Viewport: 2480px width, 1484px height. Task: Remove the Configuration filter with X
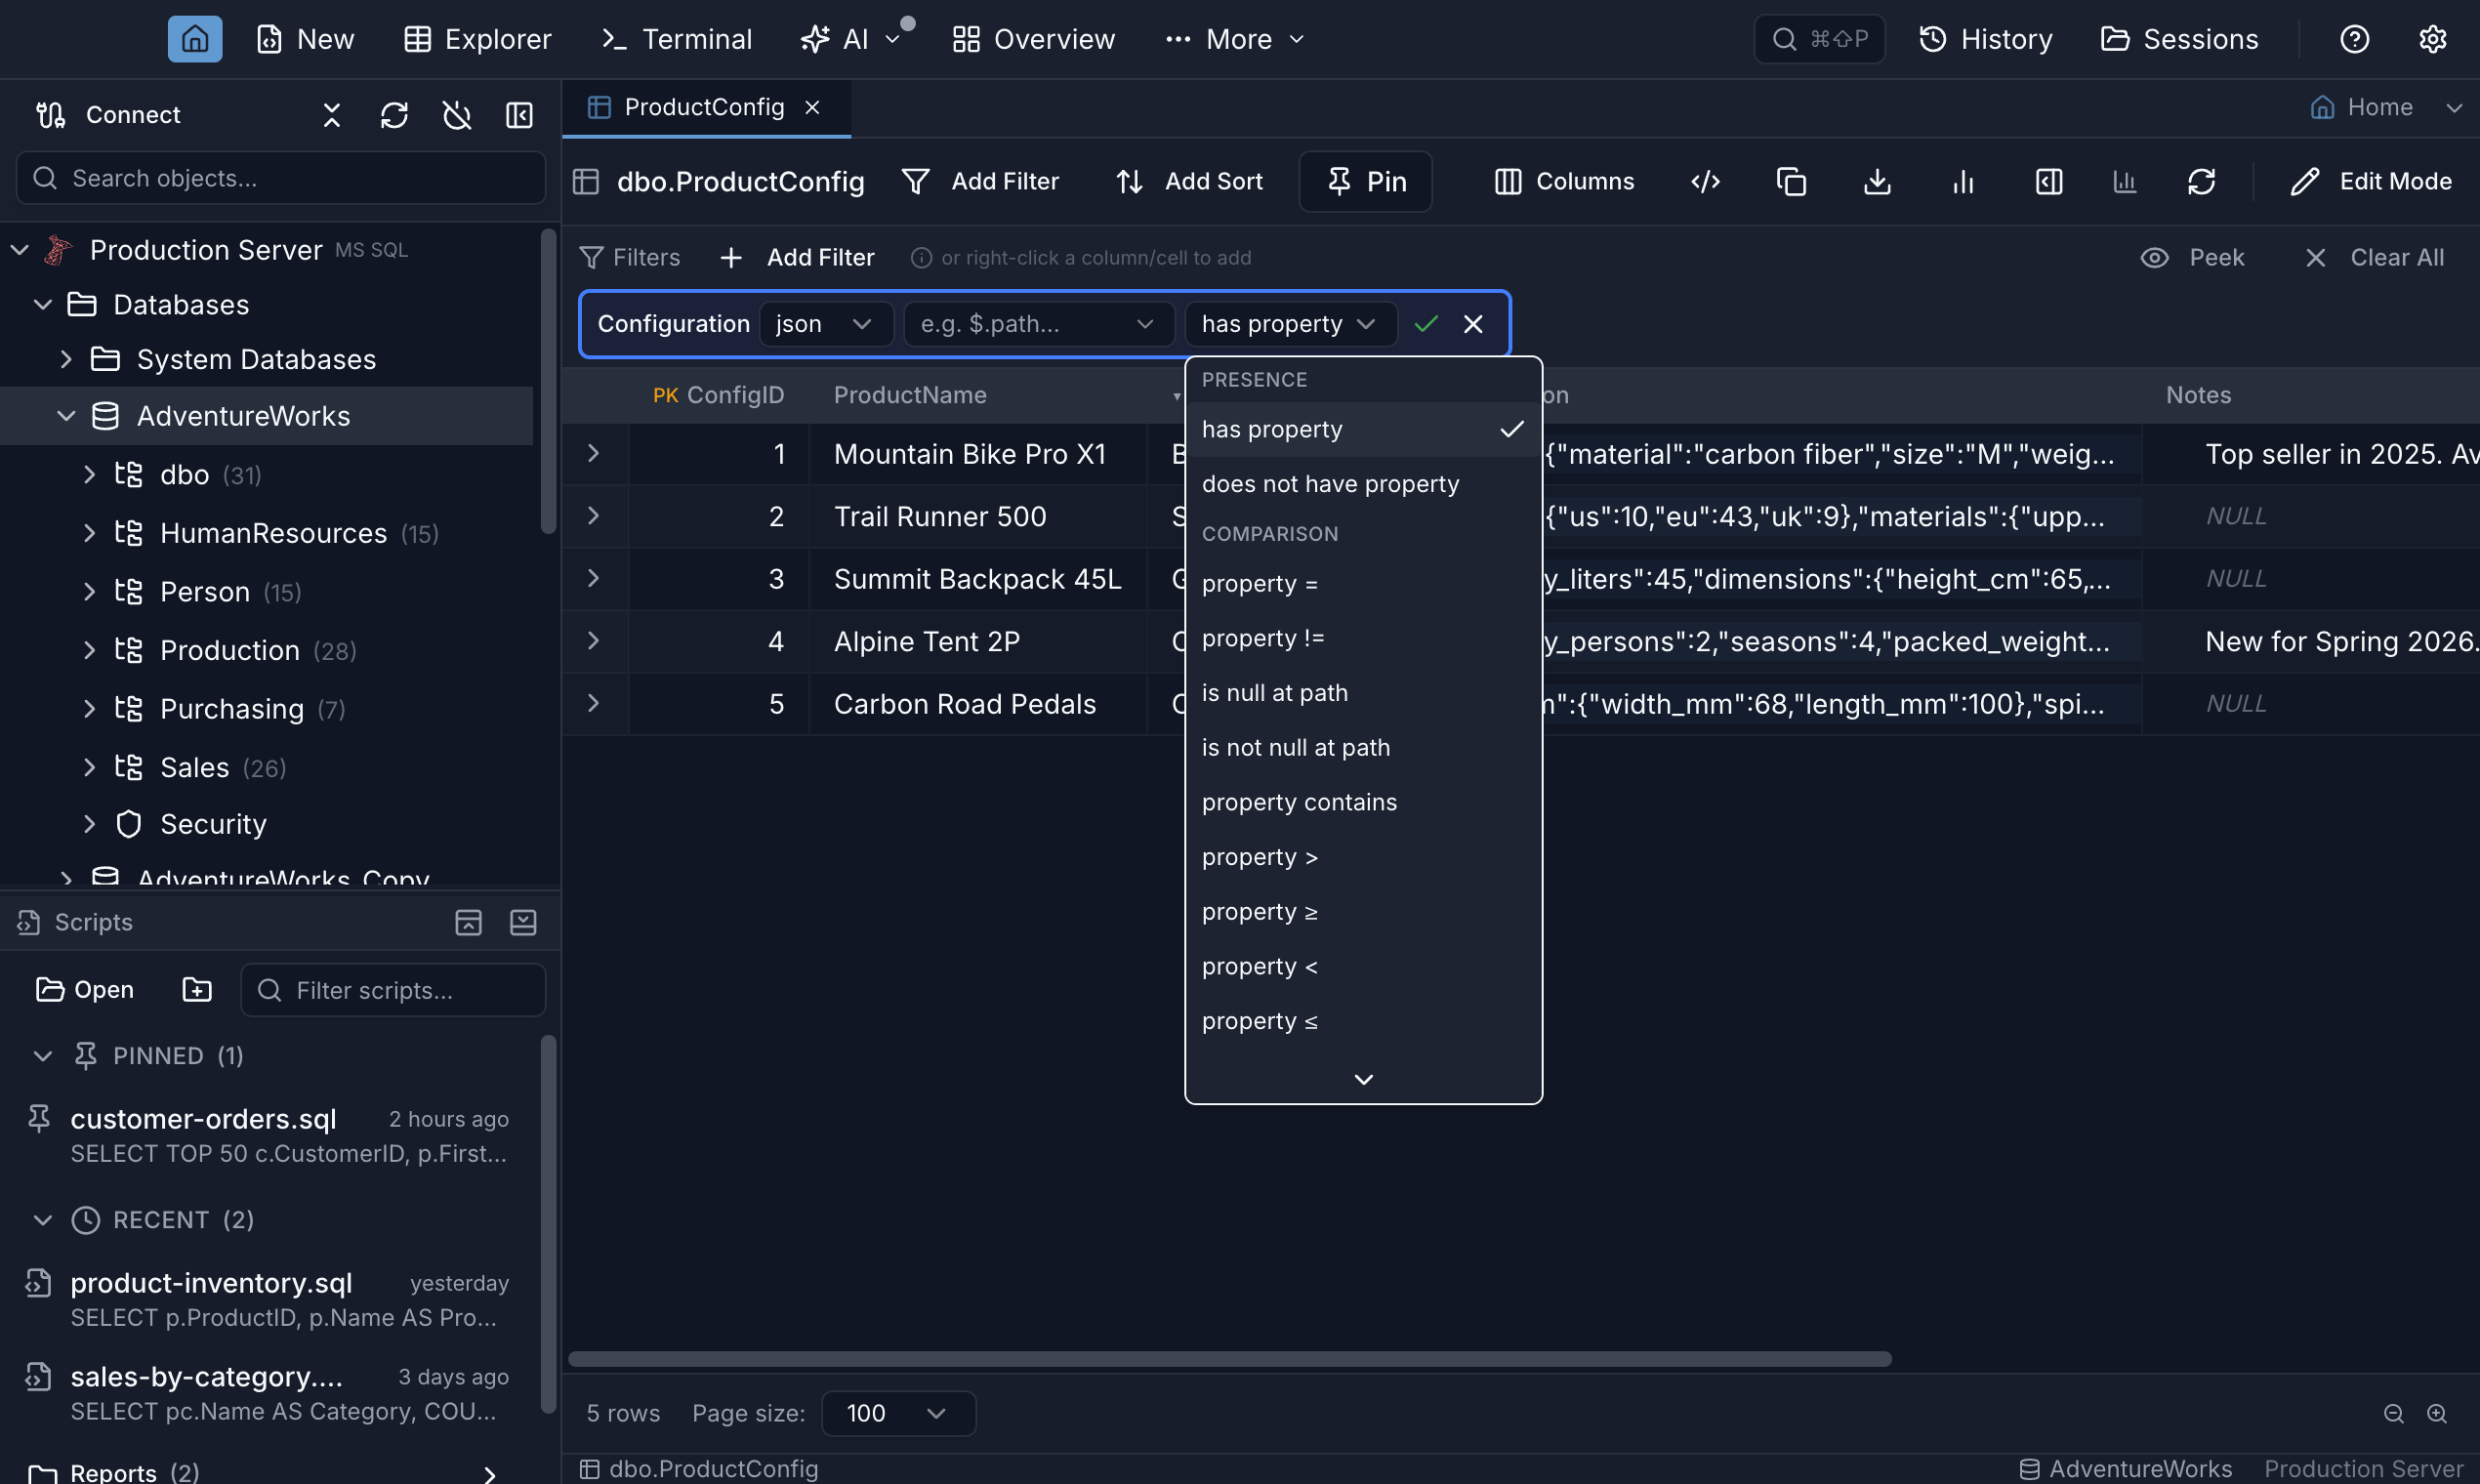pos(1473,324)
